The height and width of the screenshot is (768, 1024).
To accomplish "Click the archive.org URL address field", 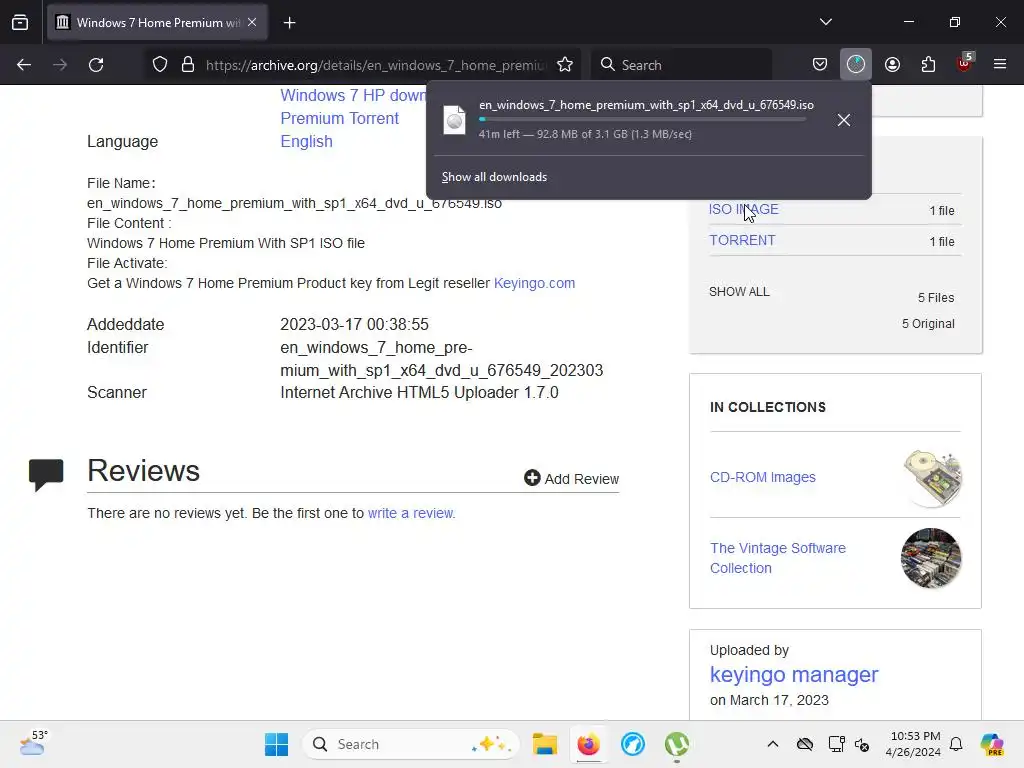I will (x=376, y=65).
